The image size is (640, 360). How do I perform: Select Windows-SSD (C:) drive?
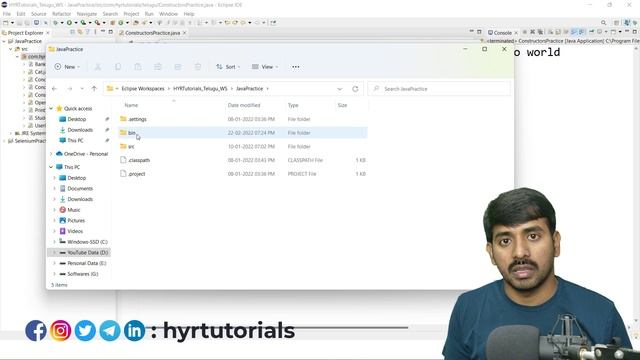[x=84, y=242]
